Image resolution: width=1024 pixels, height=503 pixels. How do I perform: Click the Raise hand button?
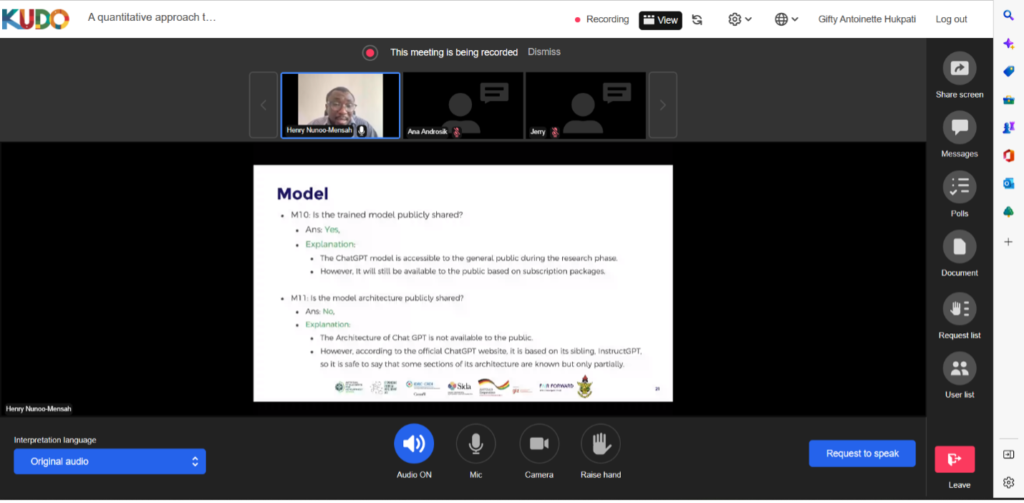point(600,444)
